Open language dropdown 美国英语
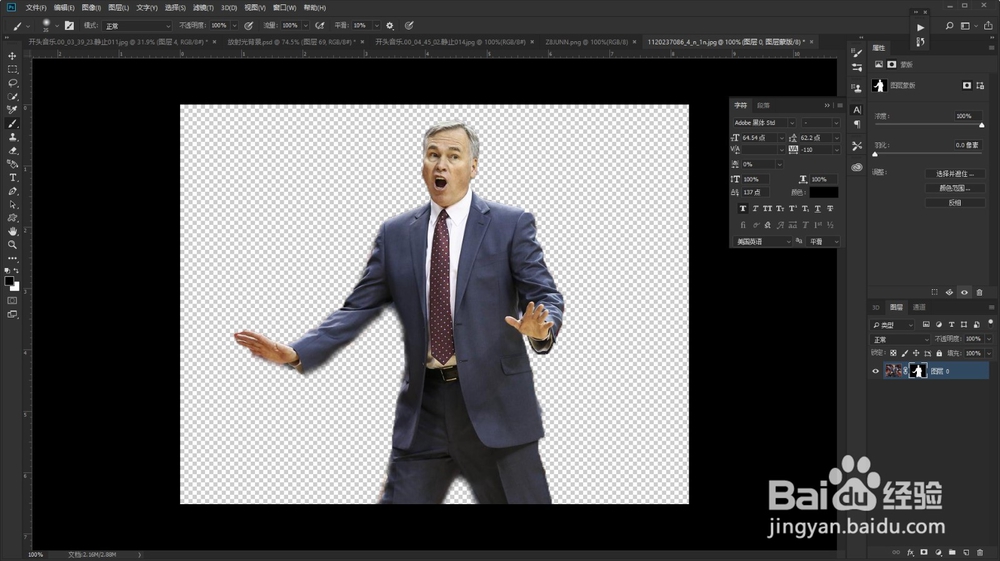The height and width of the screenshot is (561, 1000). coord(762,242)
